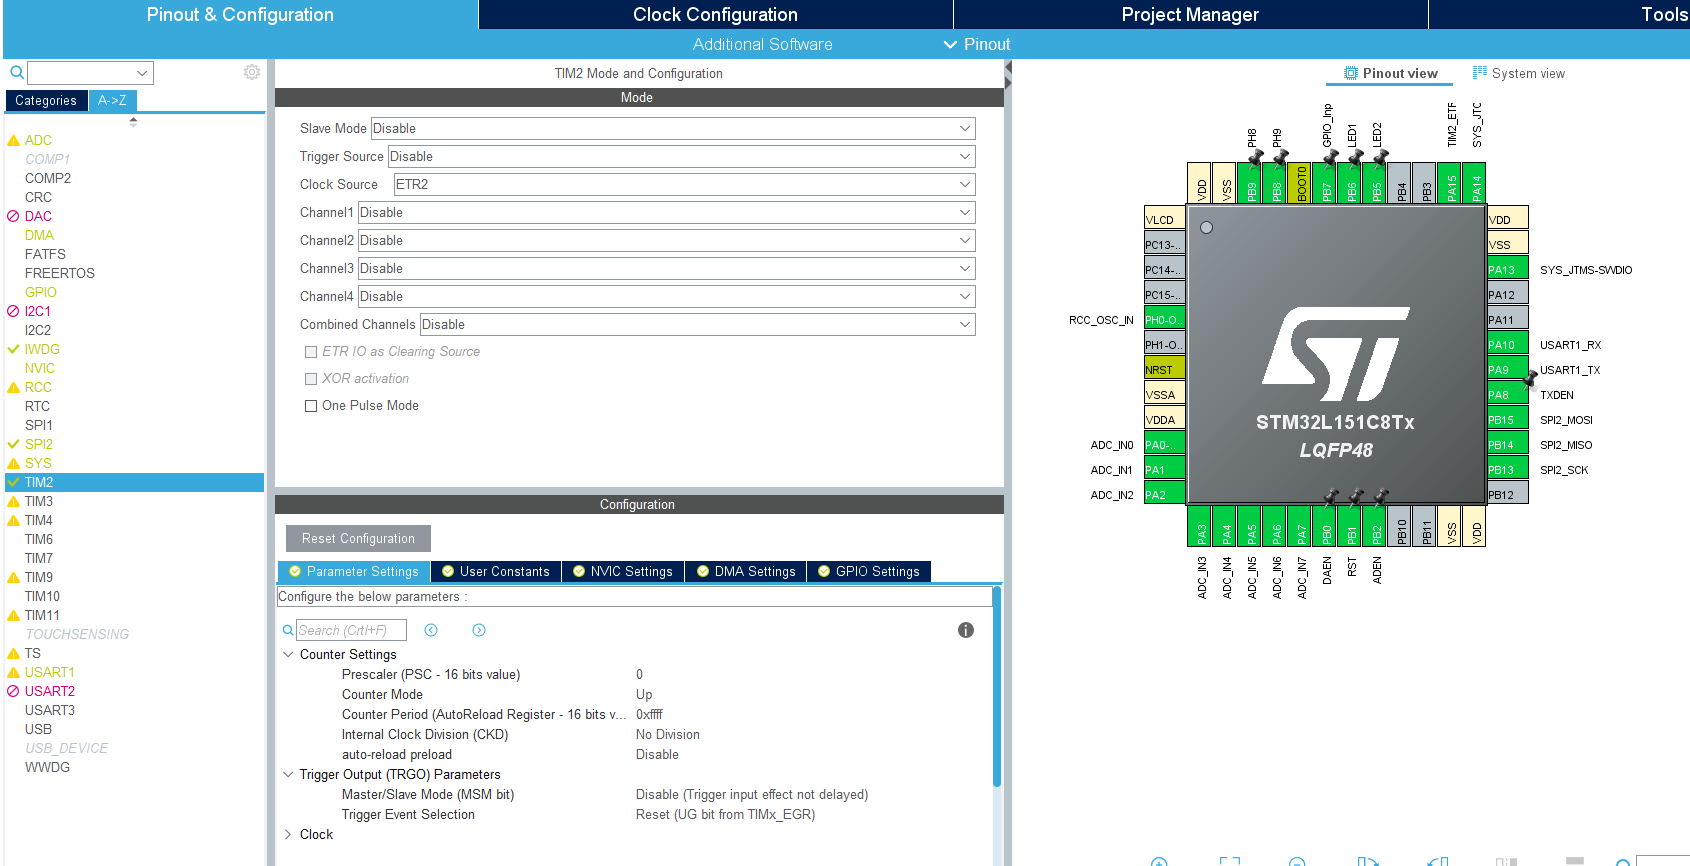Select WWDG in peripheral list
1690x866 pixels.
point(47,767)
